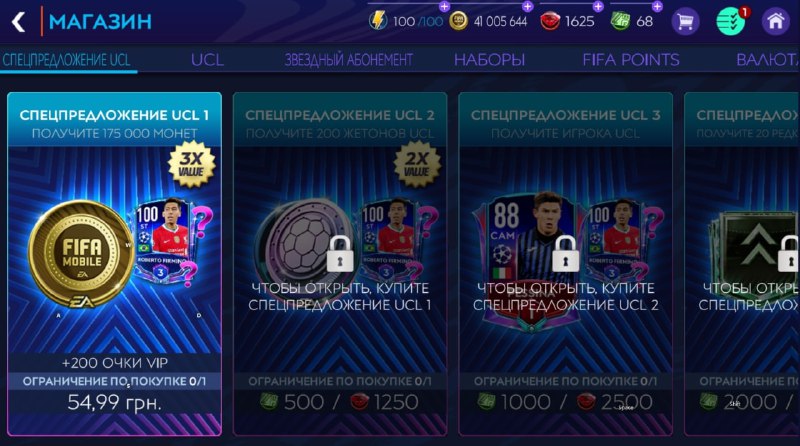
Task: Tap the FIFA Mobile gold coin image
Action: [x=82, y=254]
